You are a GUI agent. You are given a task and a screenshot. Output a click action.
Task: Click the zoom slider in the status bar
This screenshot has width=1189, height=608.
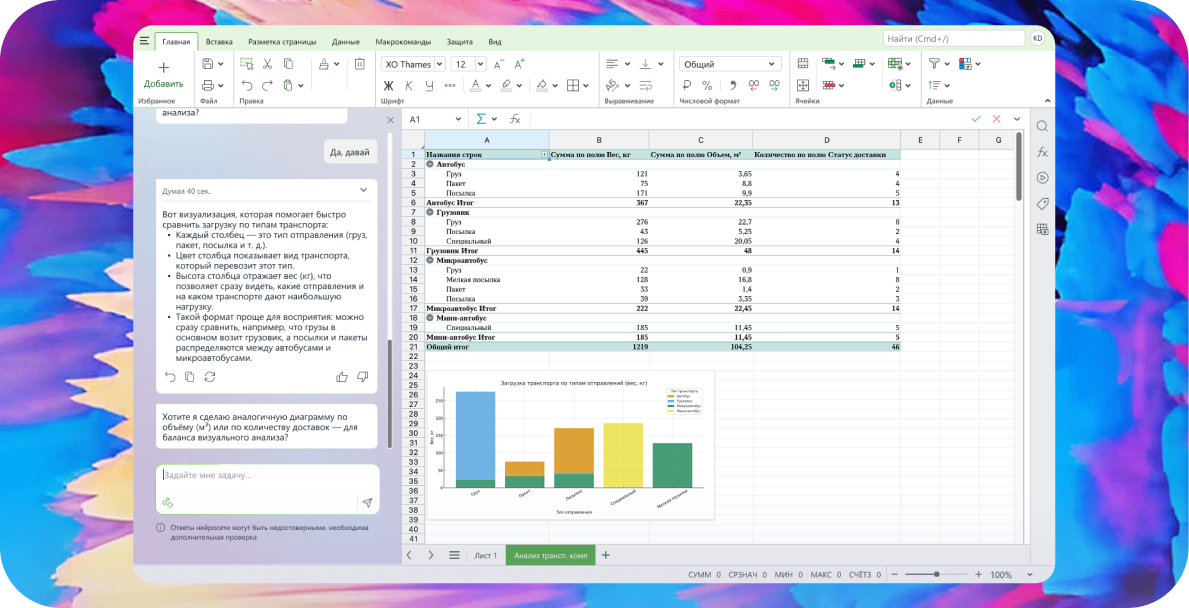936,575
